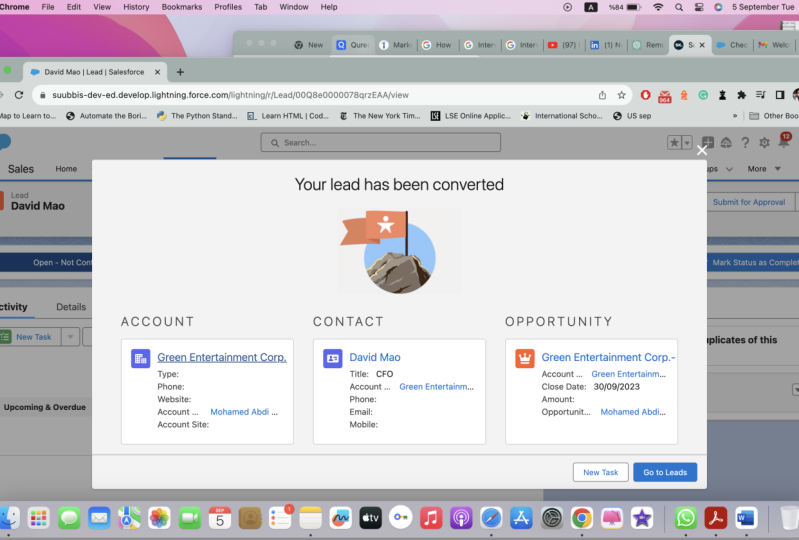The width and height of the screenshot is (799, 540).
Task: Open Apple Music from the Dock
Action: tap(431, 518)
